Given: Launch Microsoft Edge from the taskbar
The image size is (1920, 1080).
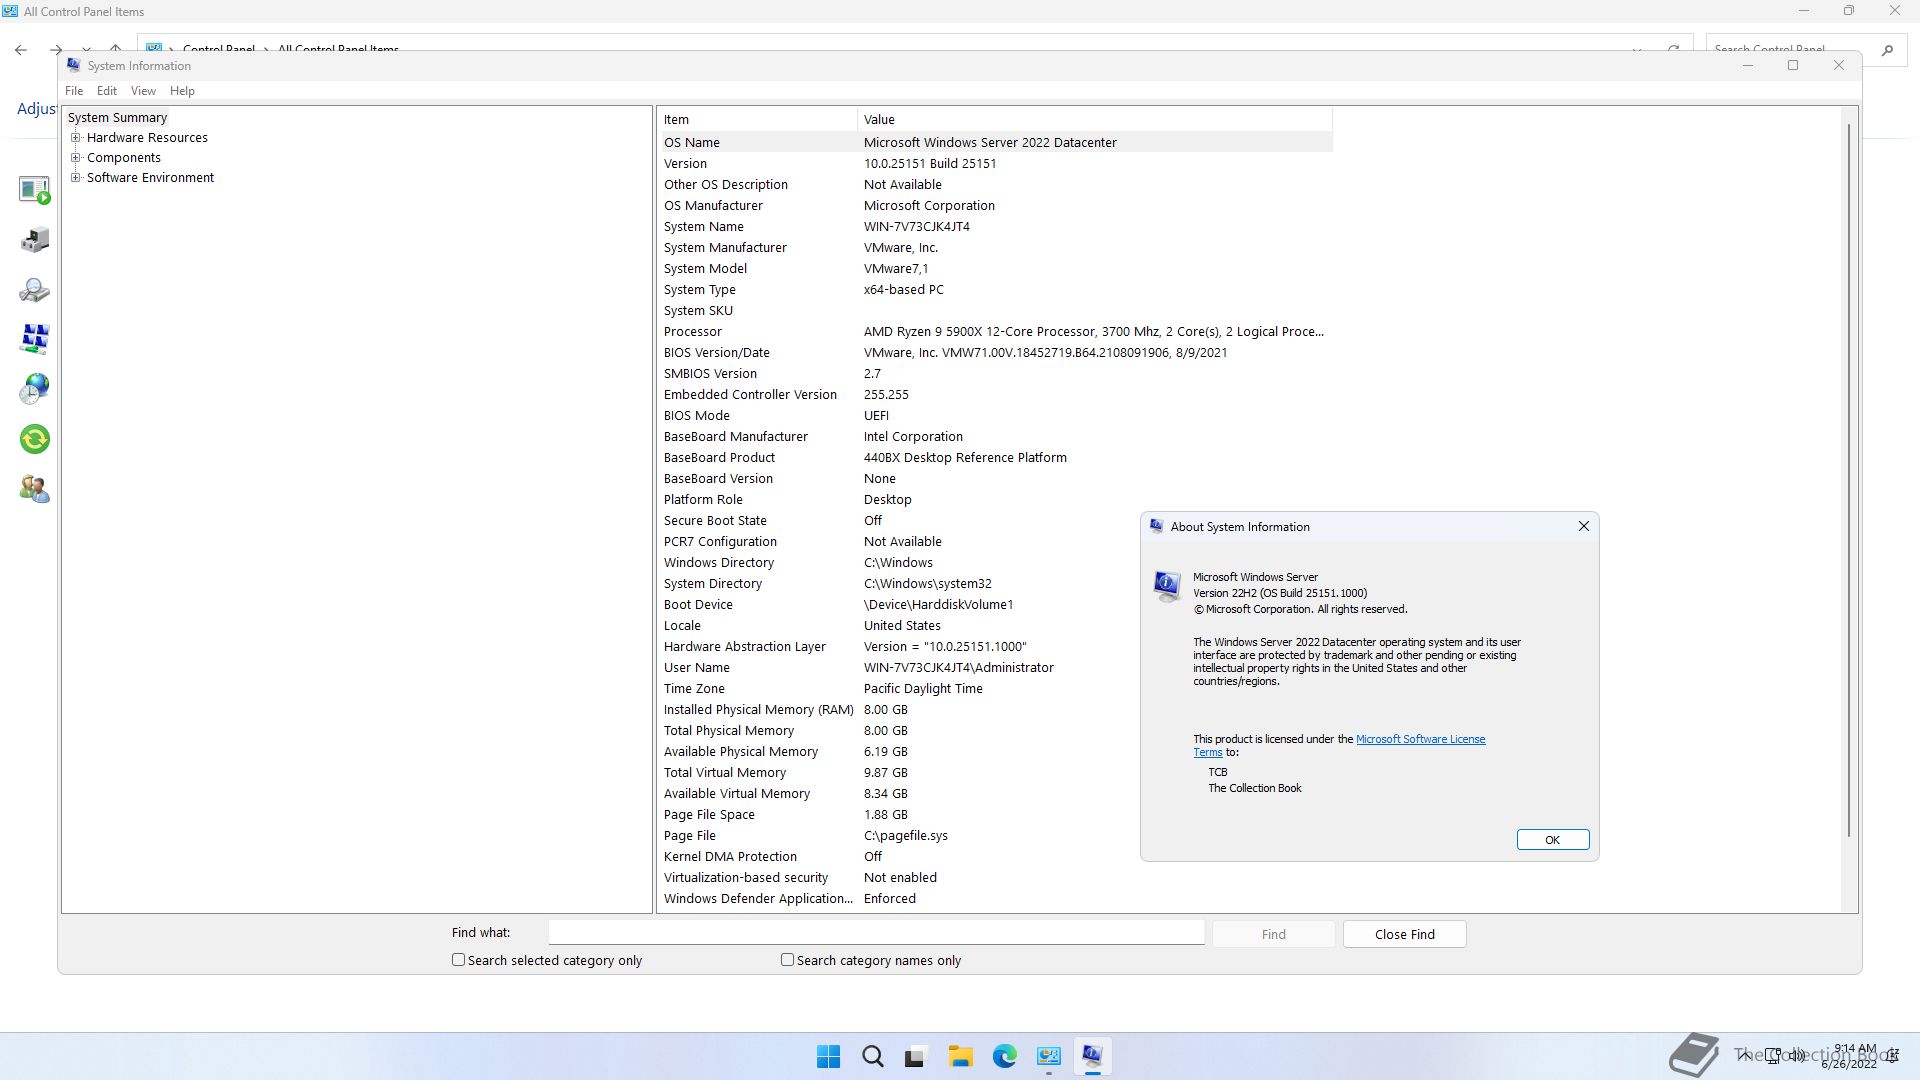Looking at the screenshot, I should click(x=1004, y=1056).
